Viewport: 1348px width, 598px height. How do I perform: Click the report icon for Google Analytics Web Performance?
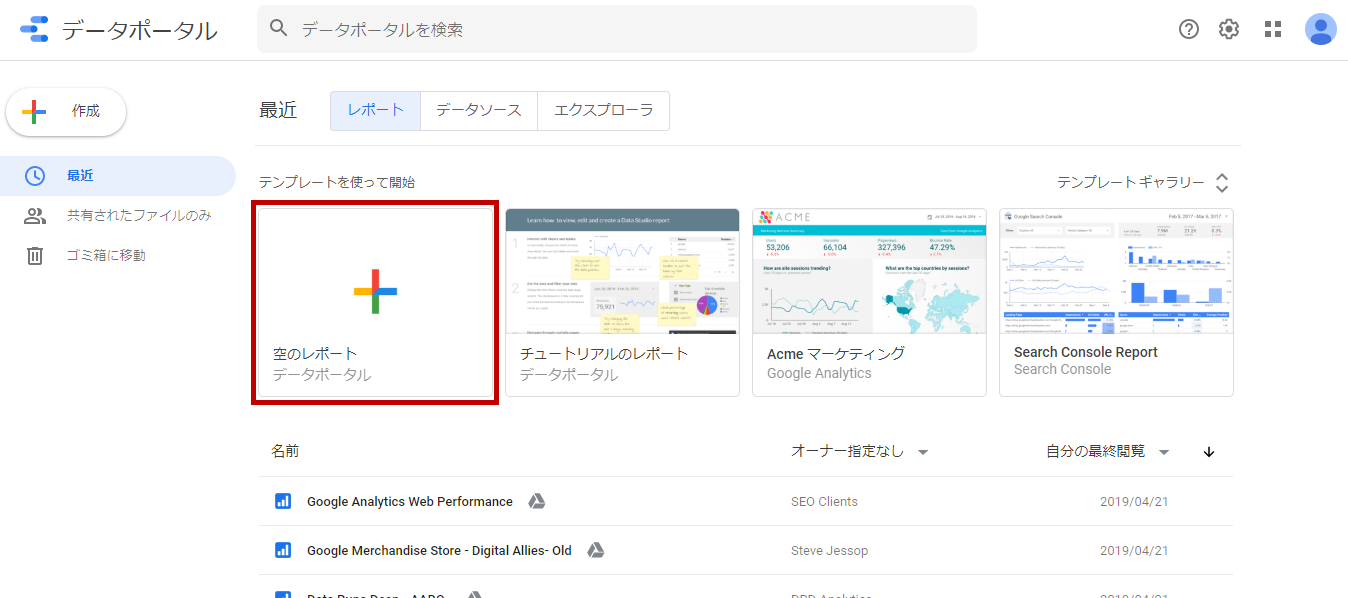pyautogui.click(x=283, y=502)
